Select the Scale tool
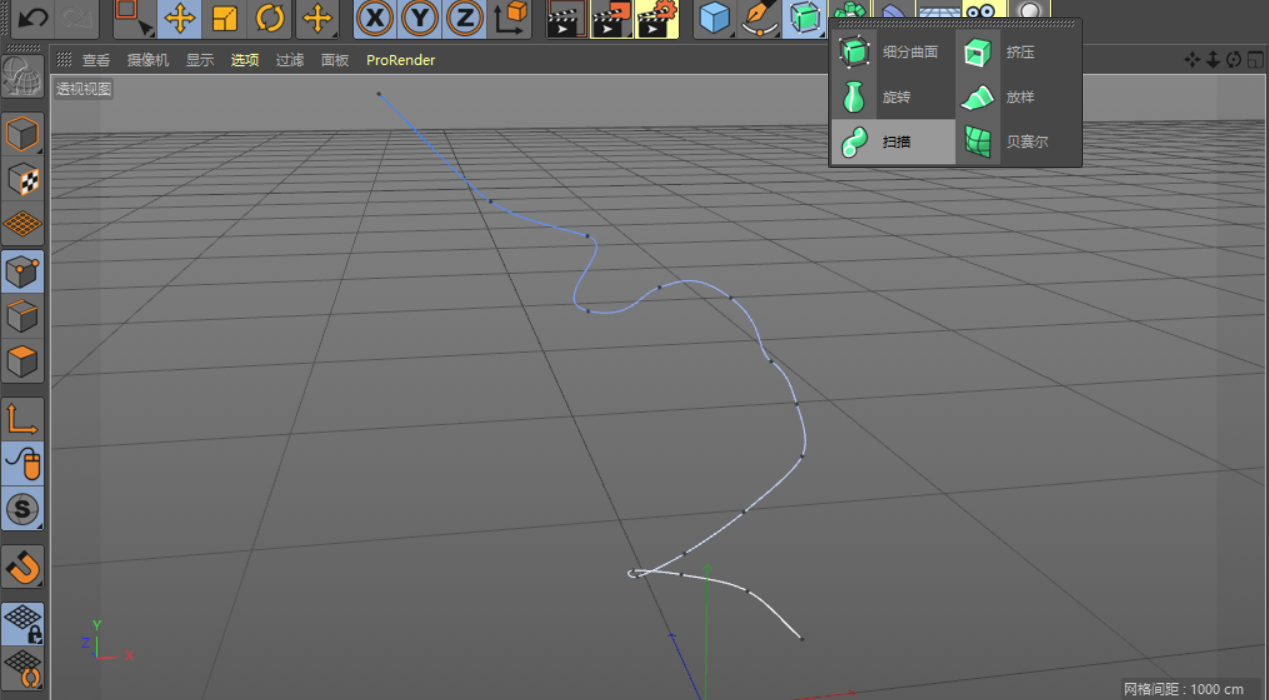Viewport: 1269px width, 700px height. click(x=225, y=18)
